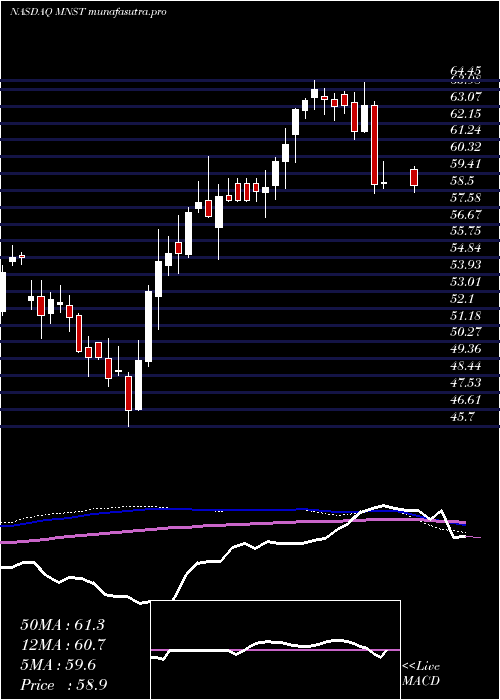The height and width of the screenshot is (700, 500).
Task: Click the 54.84 price axis label
Action: pyautogui.click(x=466, y=248)
